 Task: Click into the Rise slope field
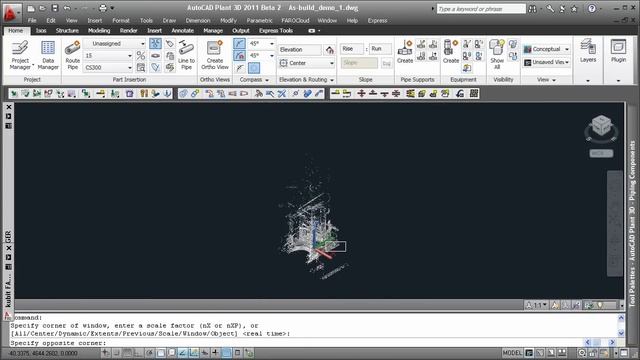[x=351, y=49]
